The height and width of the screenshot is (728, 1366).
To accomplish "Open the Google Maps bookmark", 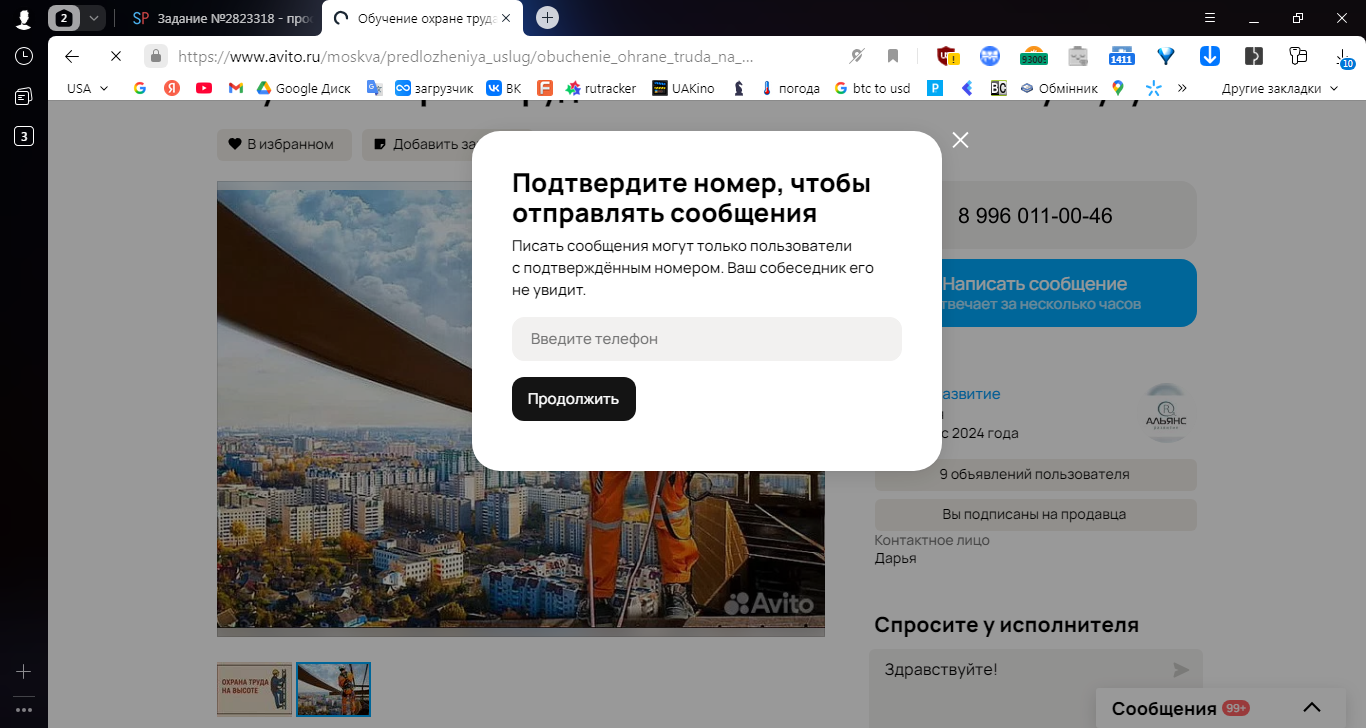I will coord(1118,88).
